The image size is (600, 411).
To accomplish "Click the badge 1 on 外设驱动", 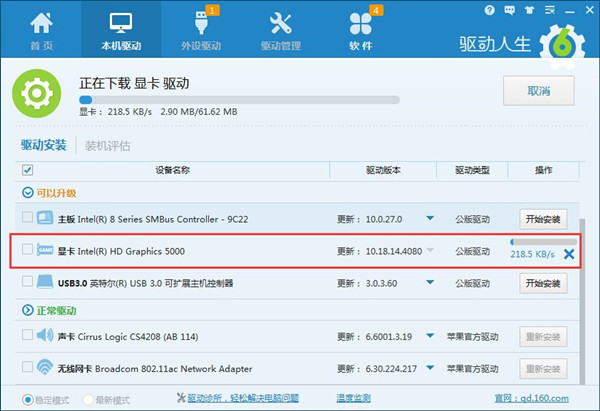I will [x=212, y=10].
